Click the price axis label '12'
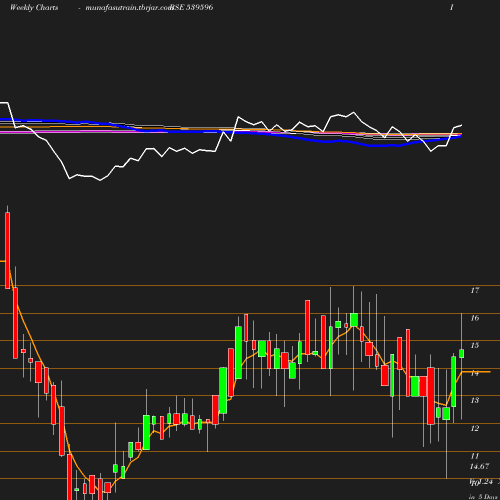500x500 pixels. [x=475, y=428]
